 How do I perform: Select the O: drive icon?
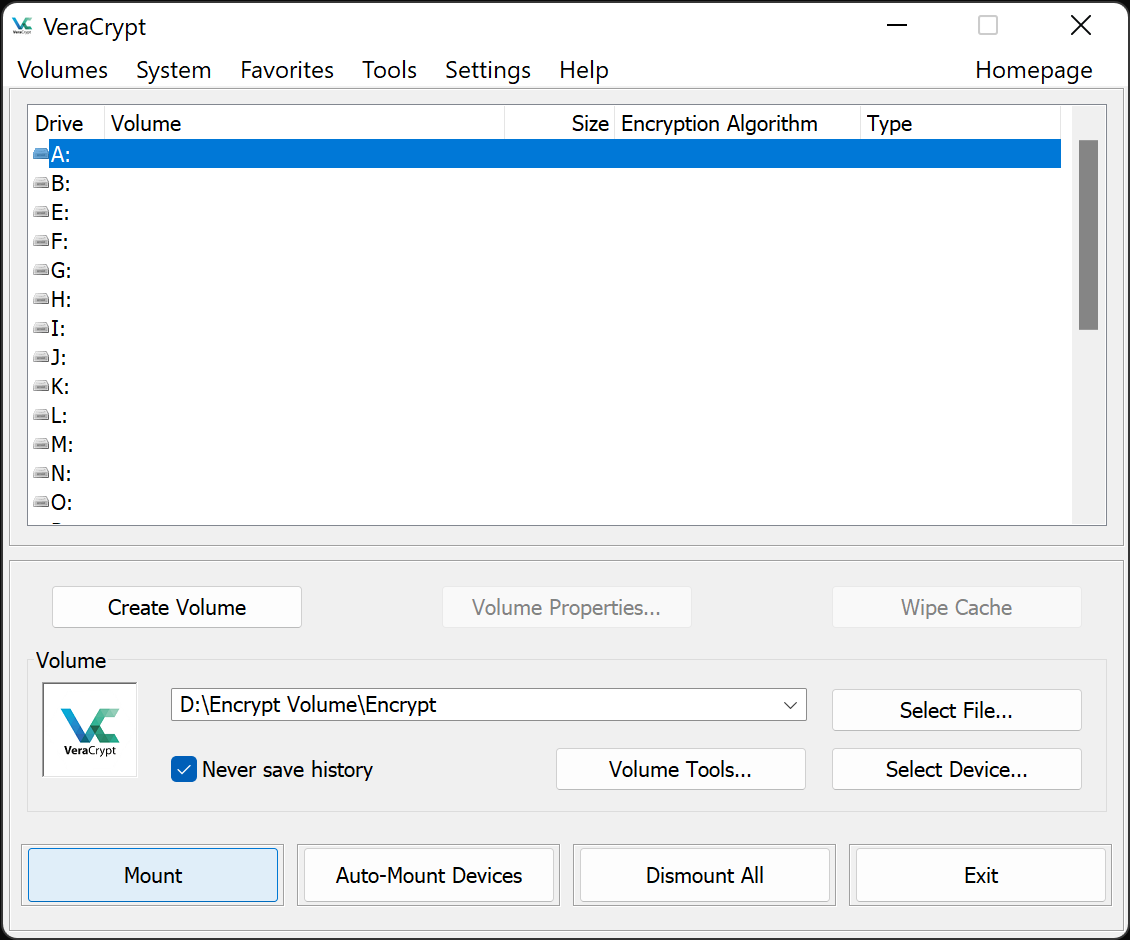point(41,502)
